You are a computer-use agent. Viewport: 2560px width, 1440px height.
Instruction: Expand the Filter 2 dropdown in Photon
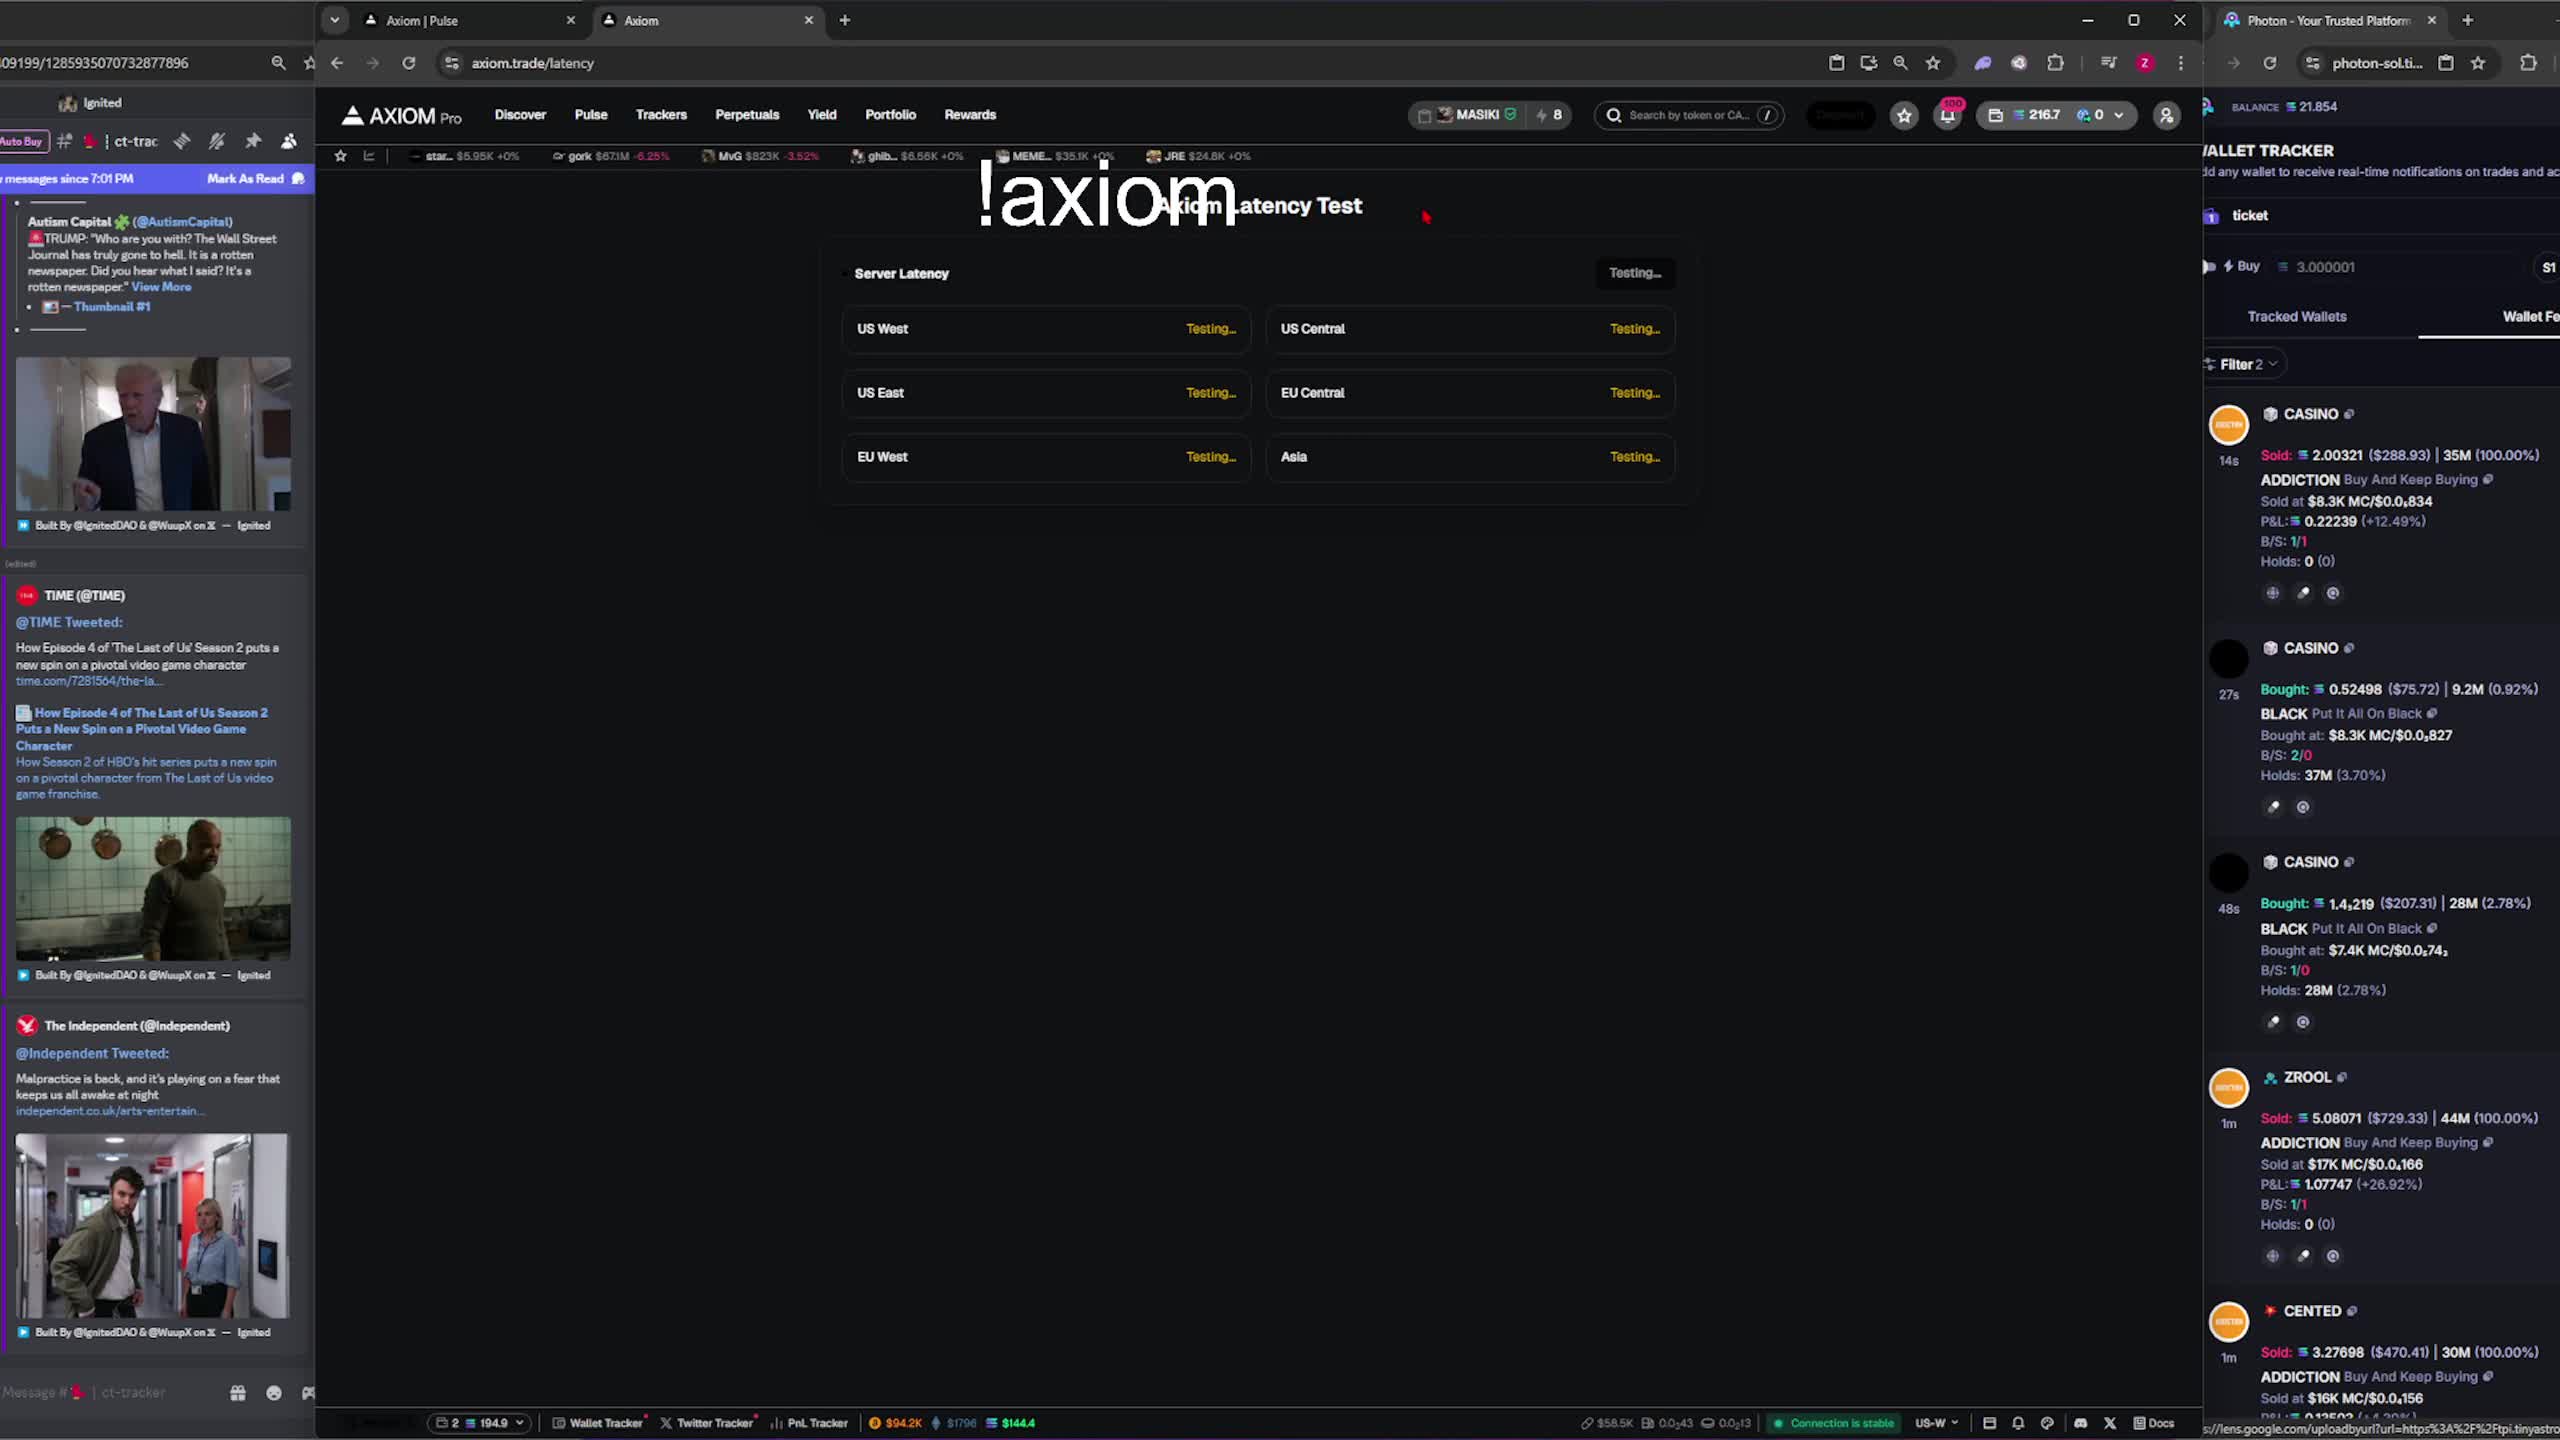click(x=2246, y=364)
